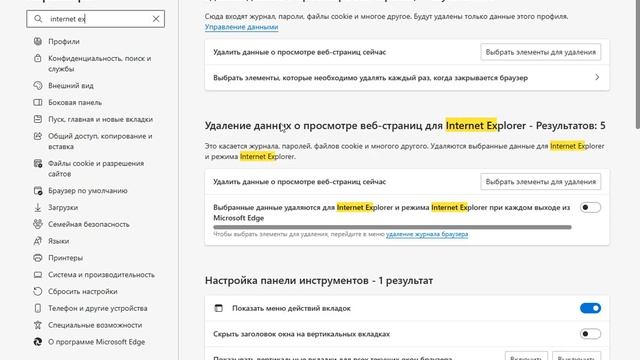Open Специальные возможности settings
This screenshot has height=360, width=640.
click(x=95, y=325)
